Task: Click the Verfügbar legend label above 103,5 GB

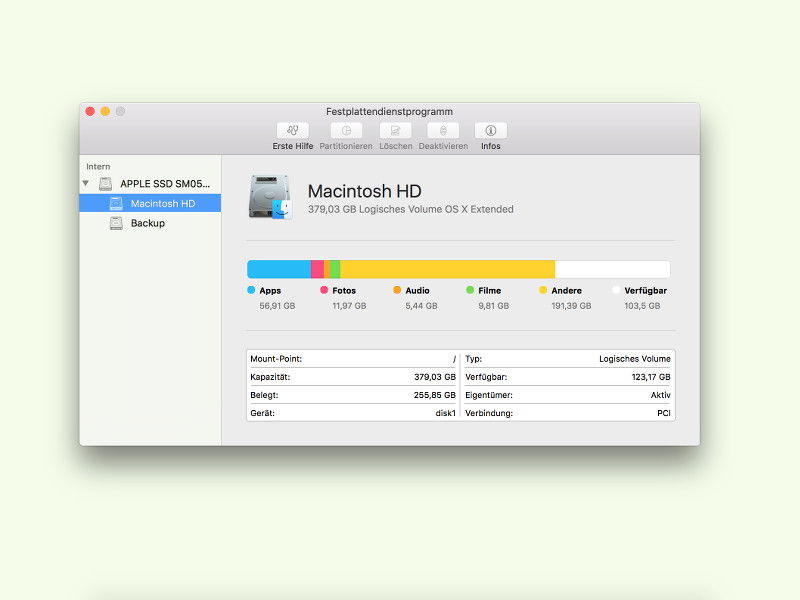Action: click(x=645, y=290)
